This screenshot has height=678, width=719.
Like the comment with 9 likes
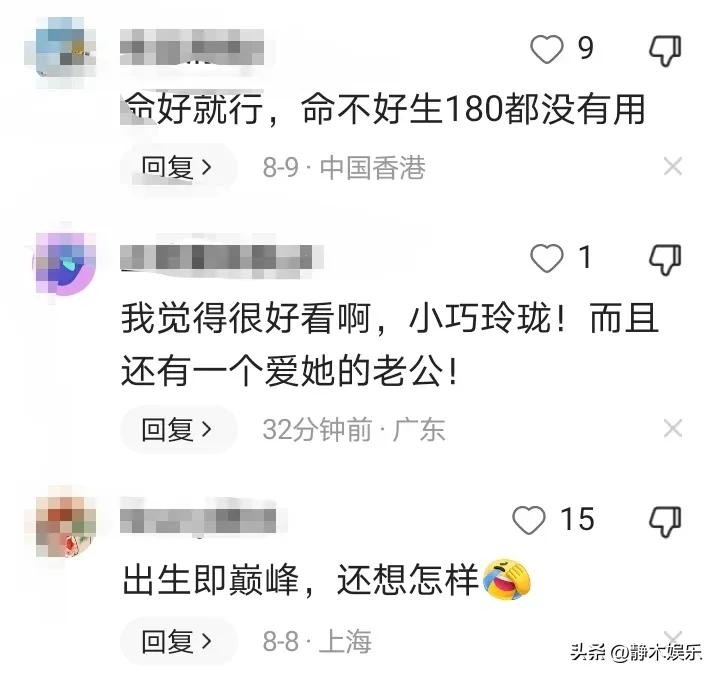click(x=547, y=49)
